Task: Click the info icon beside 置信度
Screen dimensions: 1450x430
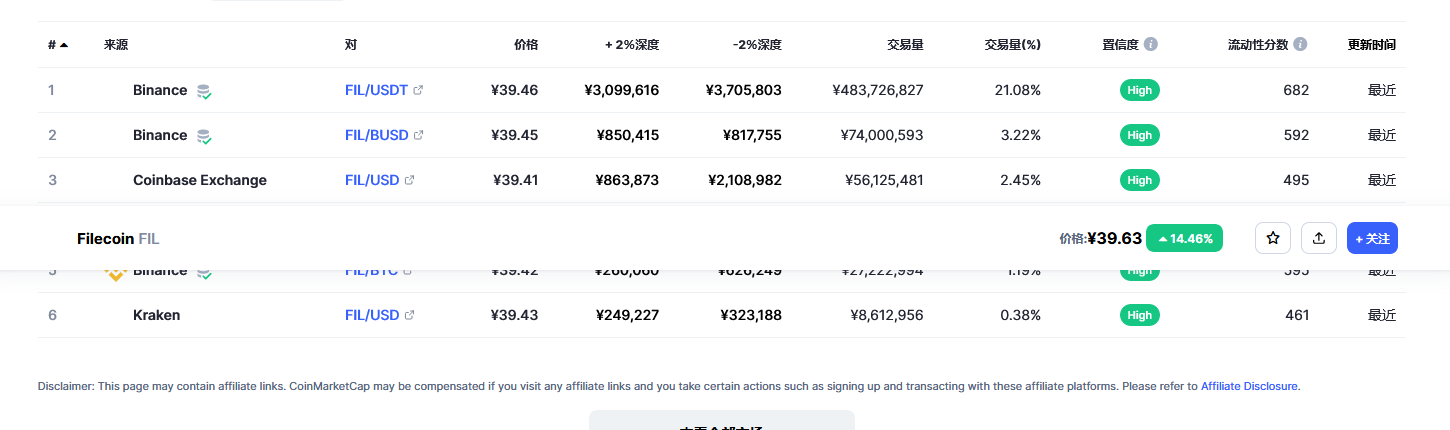Action: (1151, 45)
